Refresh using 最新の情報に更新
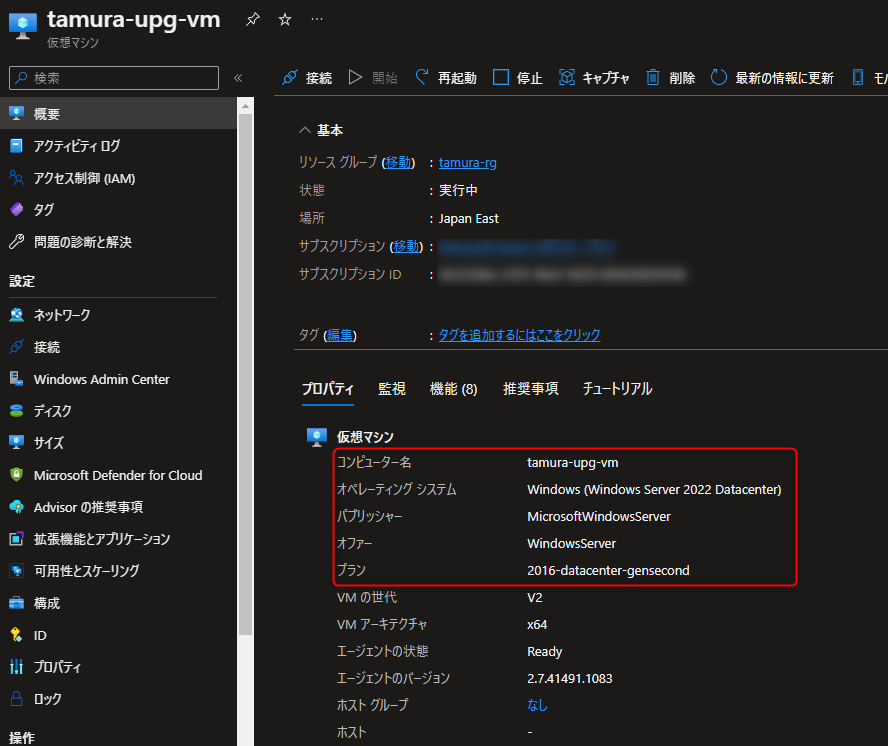 [x=772, y=78]
